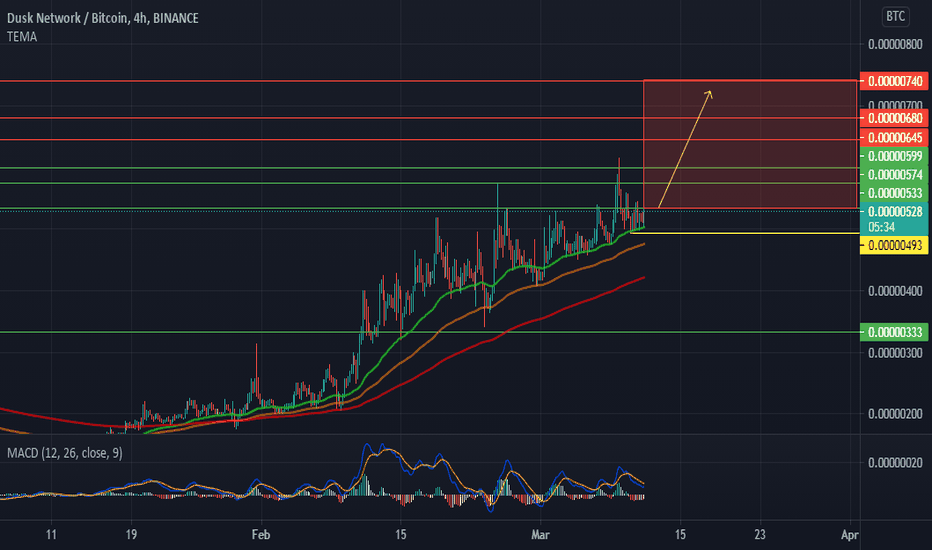Click the BTC currency button
932x550 pixels.
895,16
